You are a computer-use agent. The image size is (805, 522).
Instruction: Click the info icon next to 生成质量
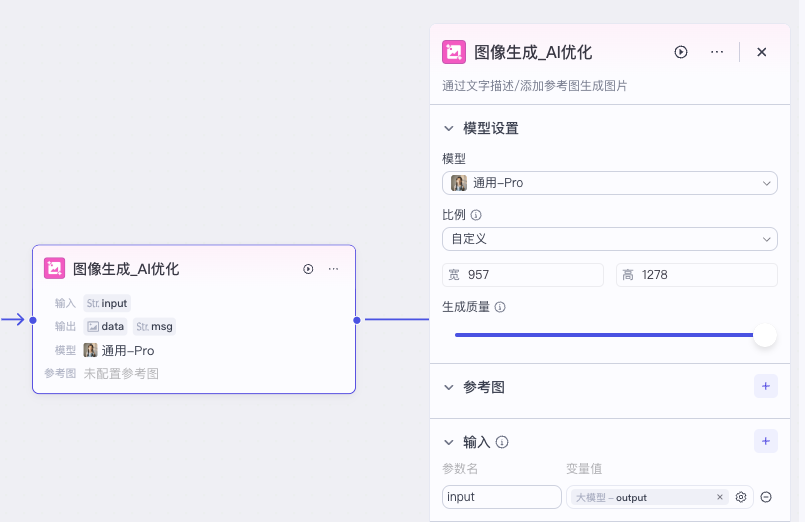[x=500, y=307]
